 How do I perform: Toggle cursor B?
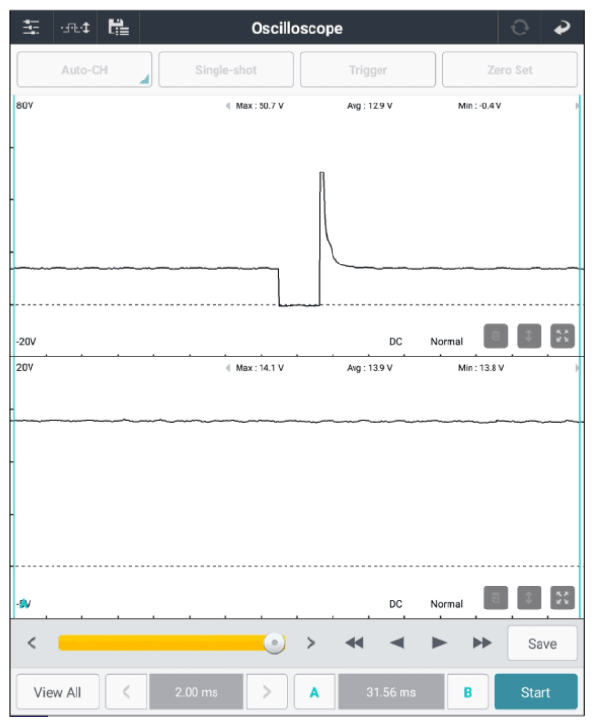click(468, 692)
